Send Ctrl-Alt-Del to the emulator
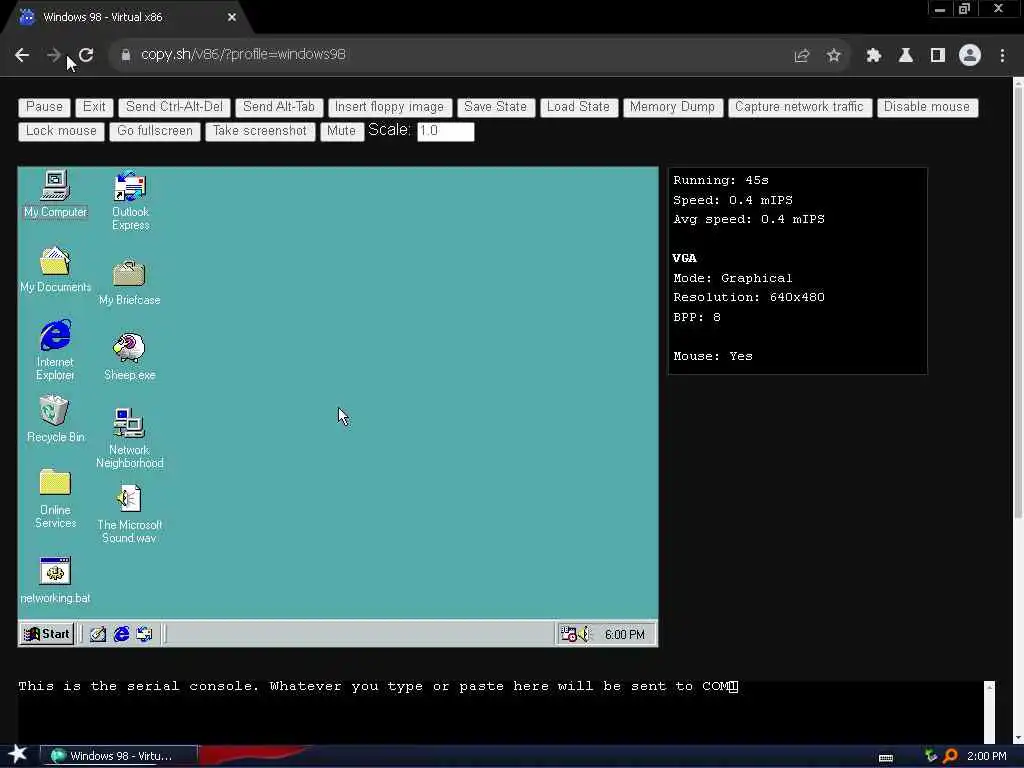 tap(174, 107)
